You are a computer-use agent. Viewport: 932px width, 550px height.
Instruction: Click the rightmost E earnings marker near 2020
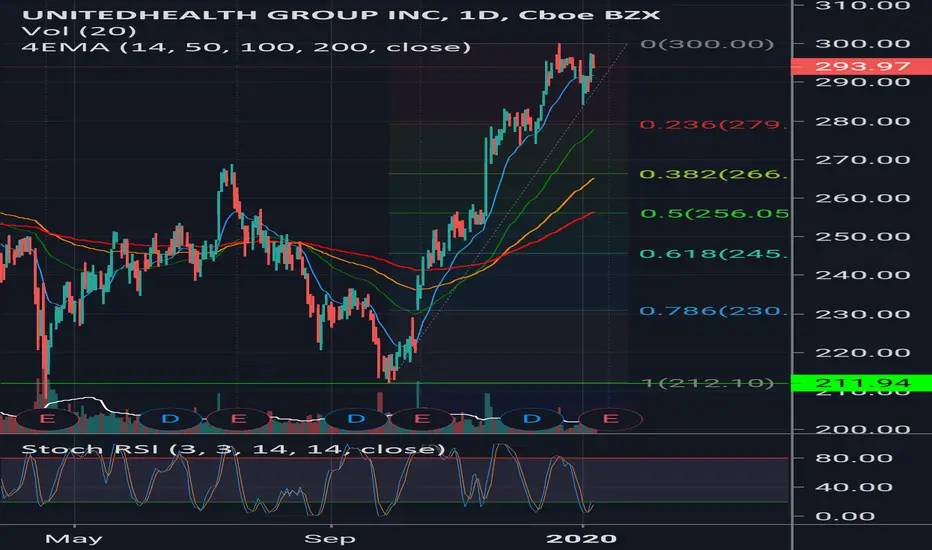pyautogui.click(x=610, y=419)
